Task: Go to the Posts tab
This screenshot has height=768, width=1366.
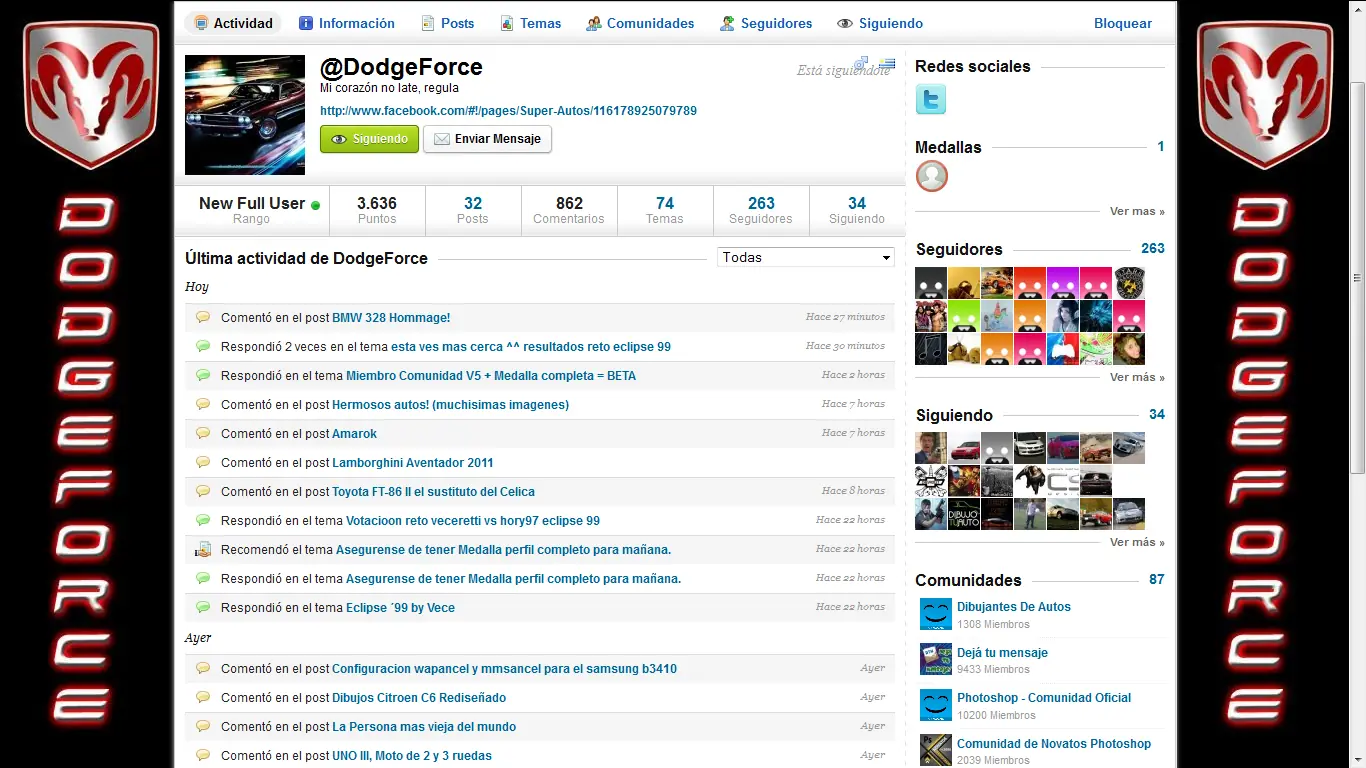Action: click(447, 23)
